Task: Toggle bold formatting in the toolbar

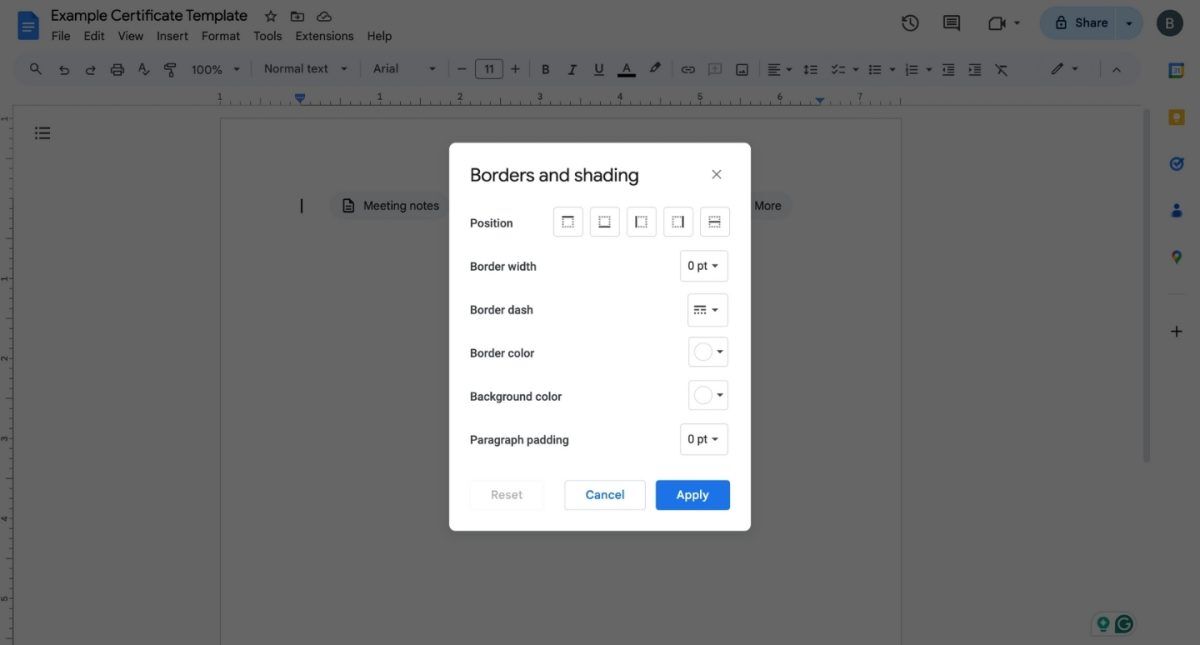Action: [545, 68]
